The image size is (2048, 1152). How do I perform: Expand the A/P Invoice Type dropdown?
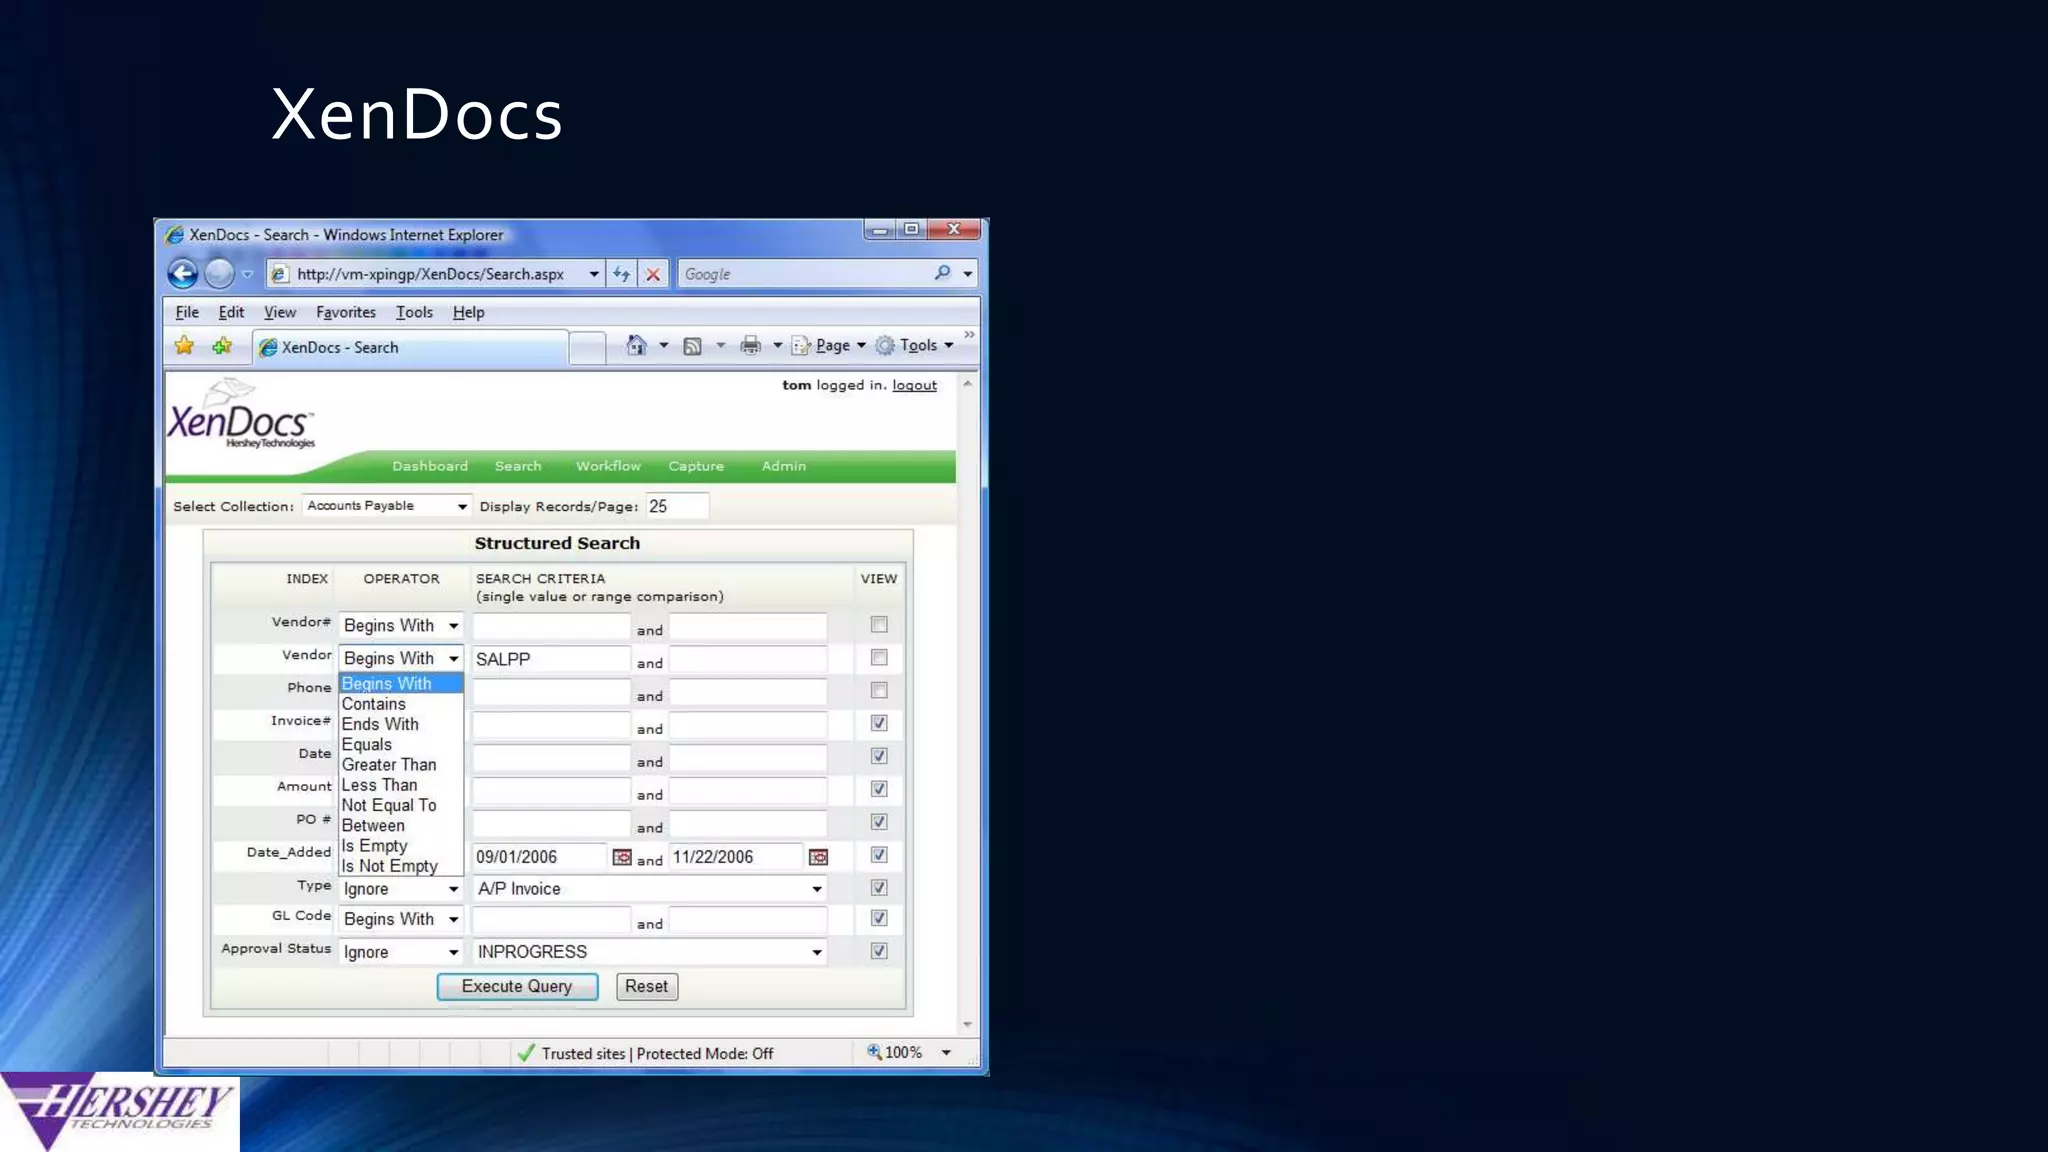click(816, 889)
